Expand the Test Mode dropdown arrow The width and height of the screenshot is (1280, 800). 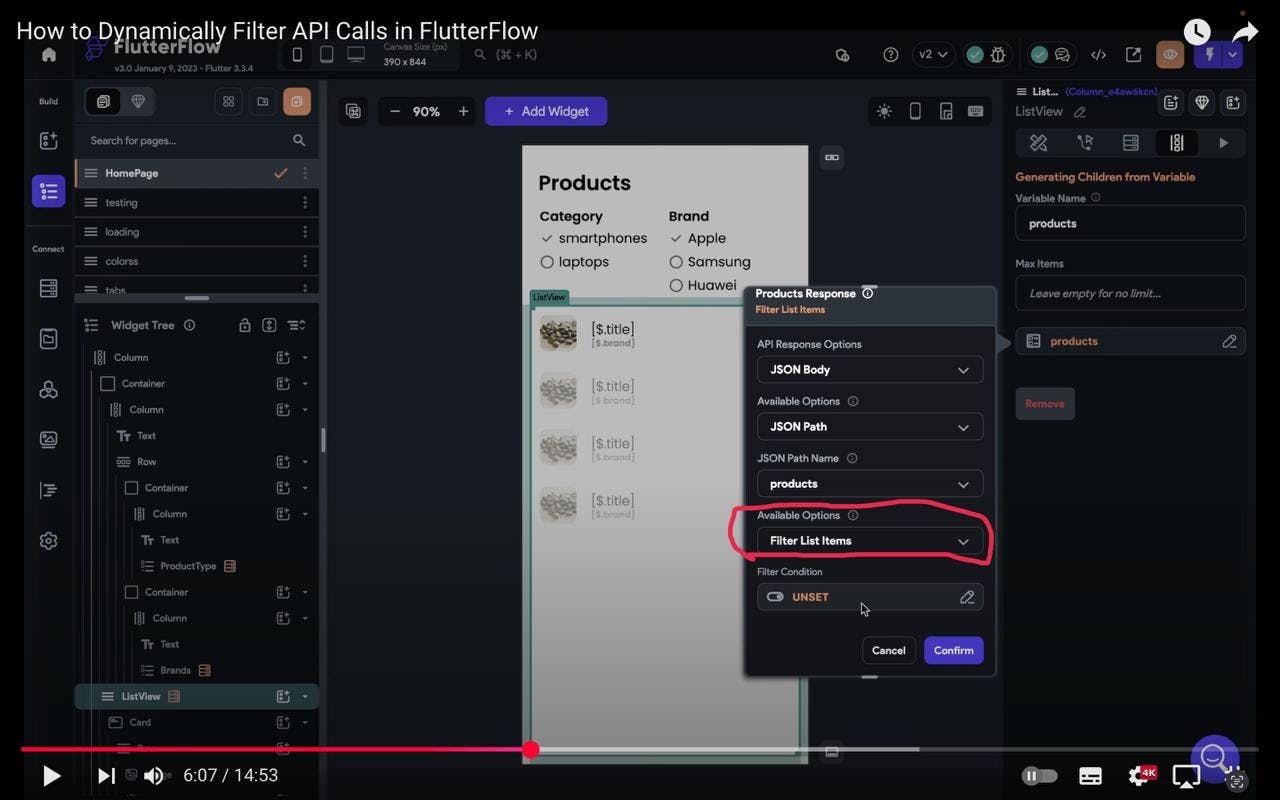1233,55
